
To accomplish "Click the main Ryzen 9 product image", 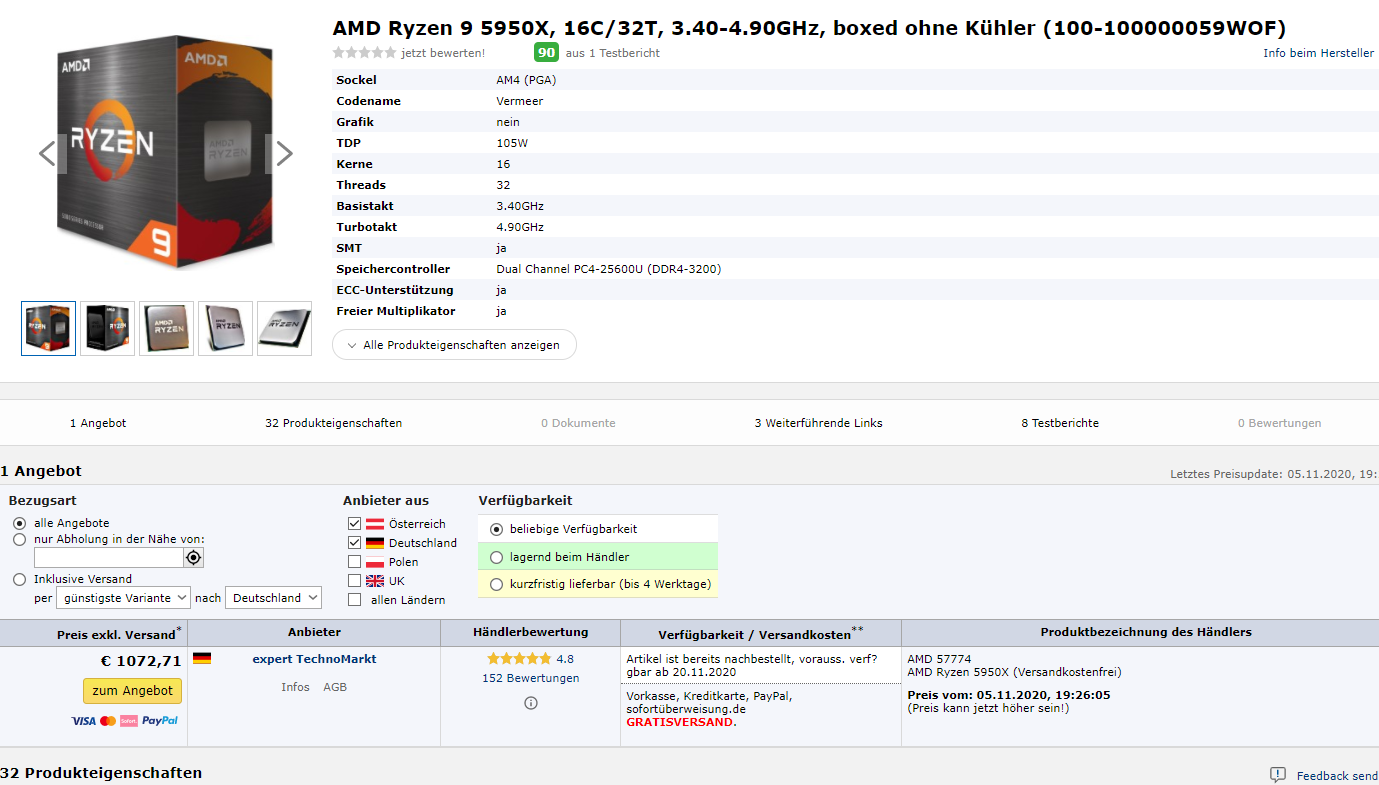I will [166, 154].
